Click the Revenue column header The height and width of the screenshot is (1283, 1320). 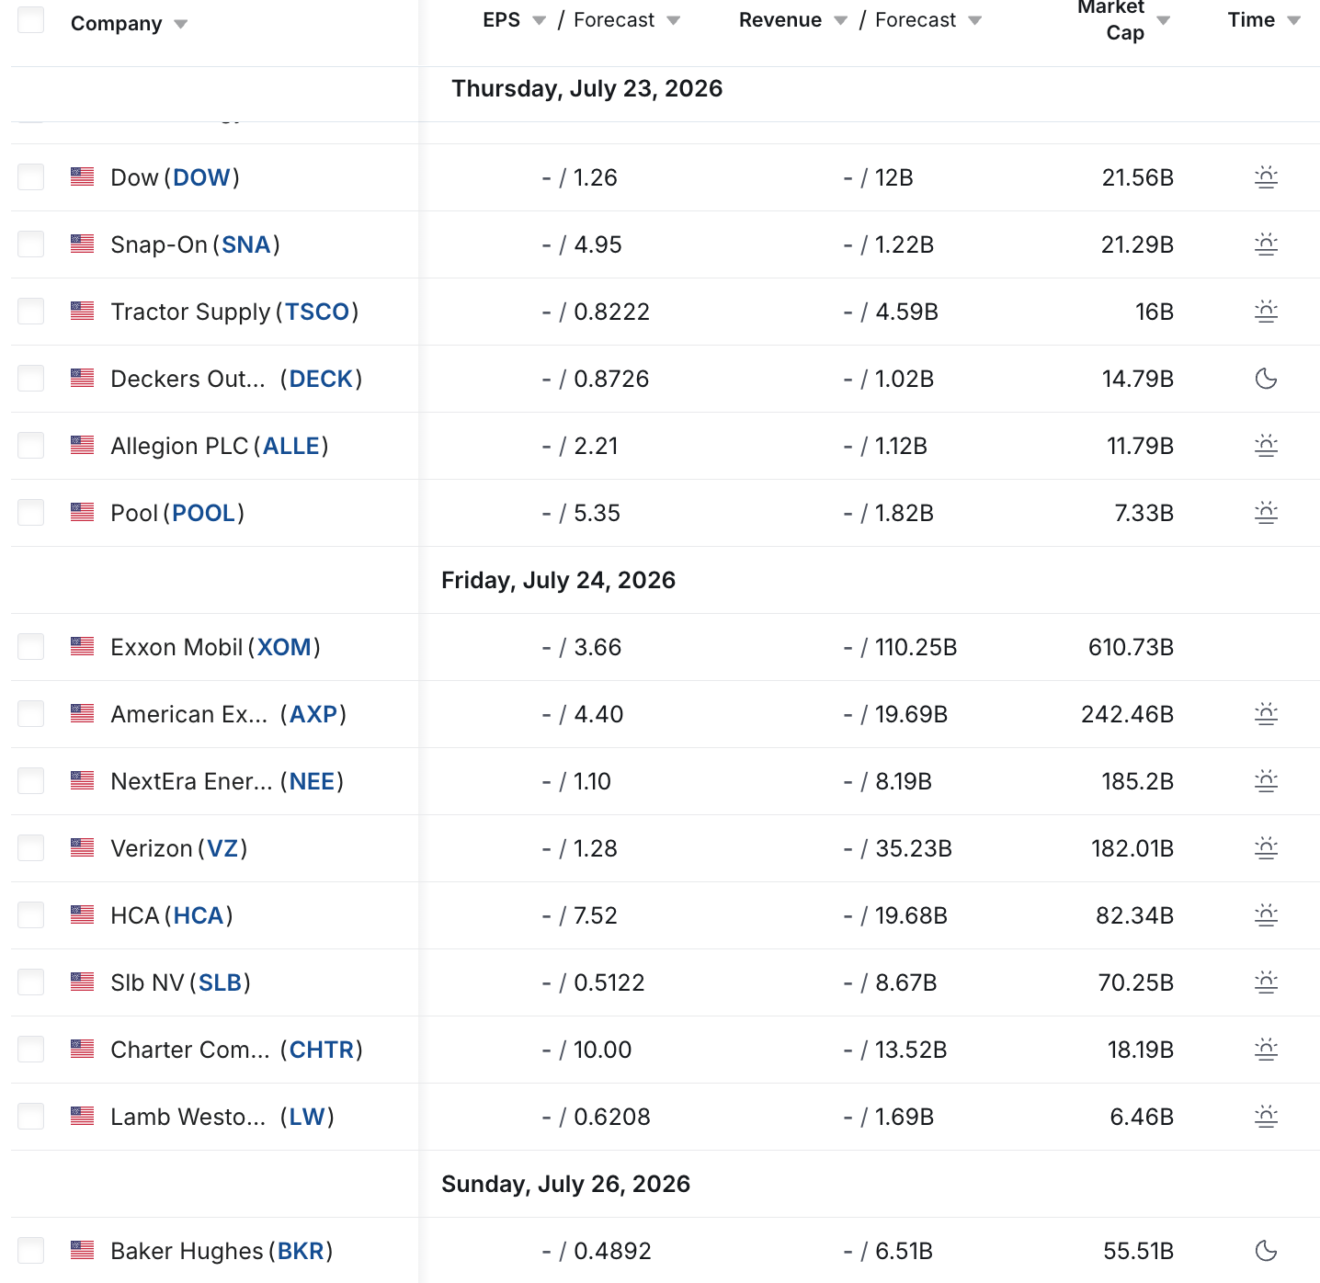pyautogui.click(x=780, y=20)
